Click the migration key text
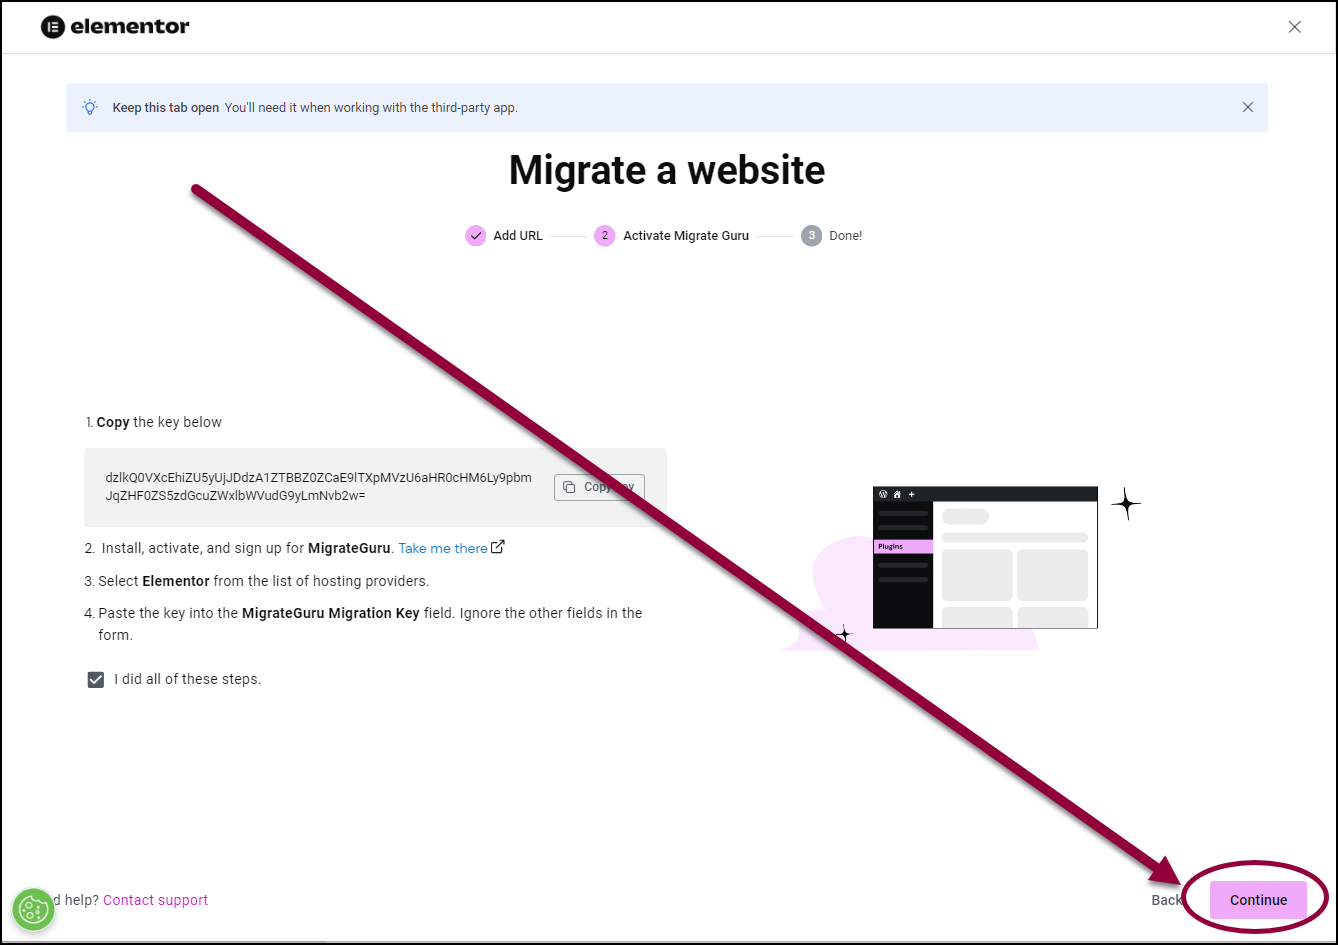This screenshot has height=945, width=1338. tap(318, 487)
